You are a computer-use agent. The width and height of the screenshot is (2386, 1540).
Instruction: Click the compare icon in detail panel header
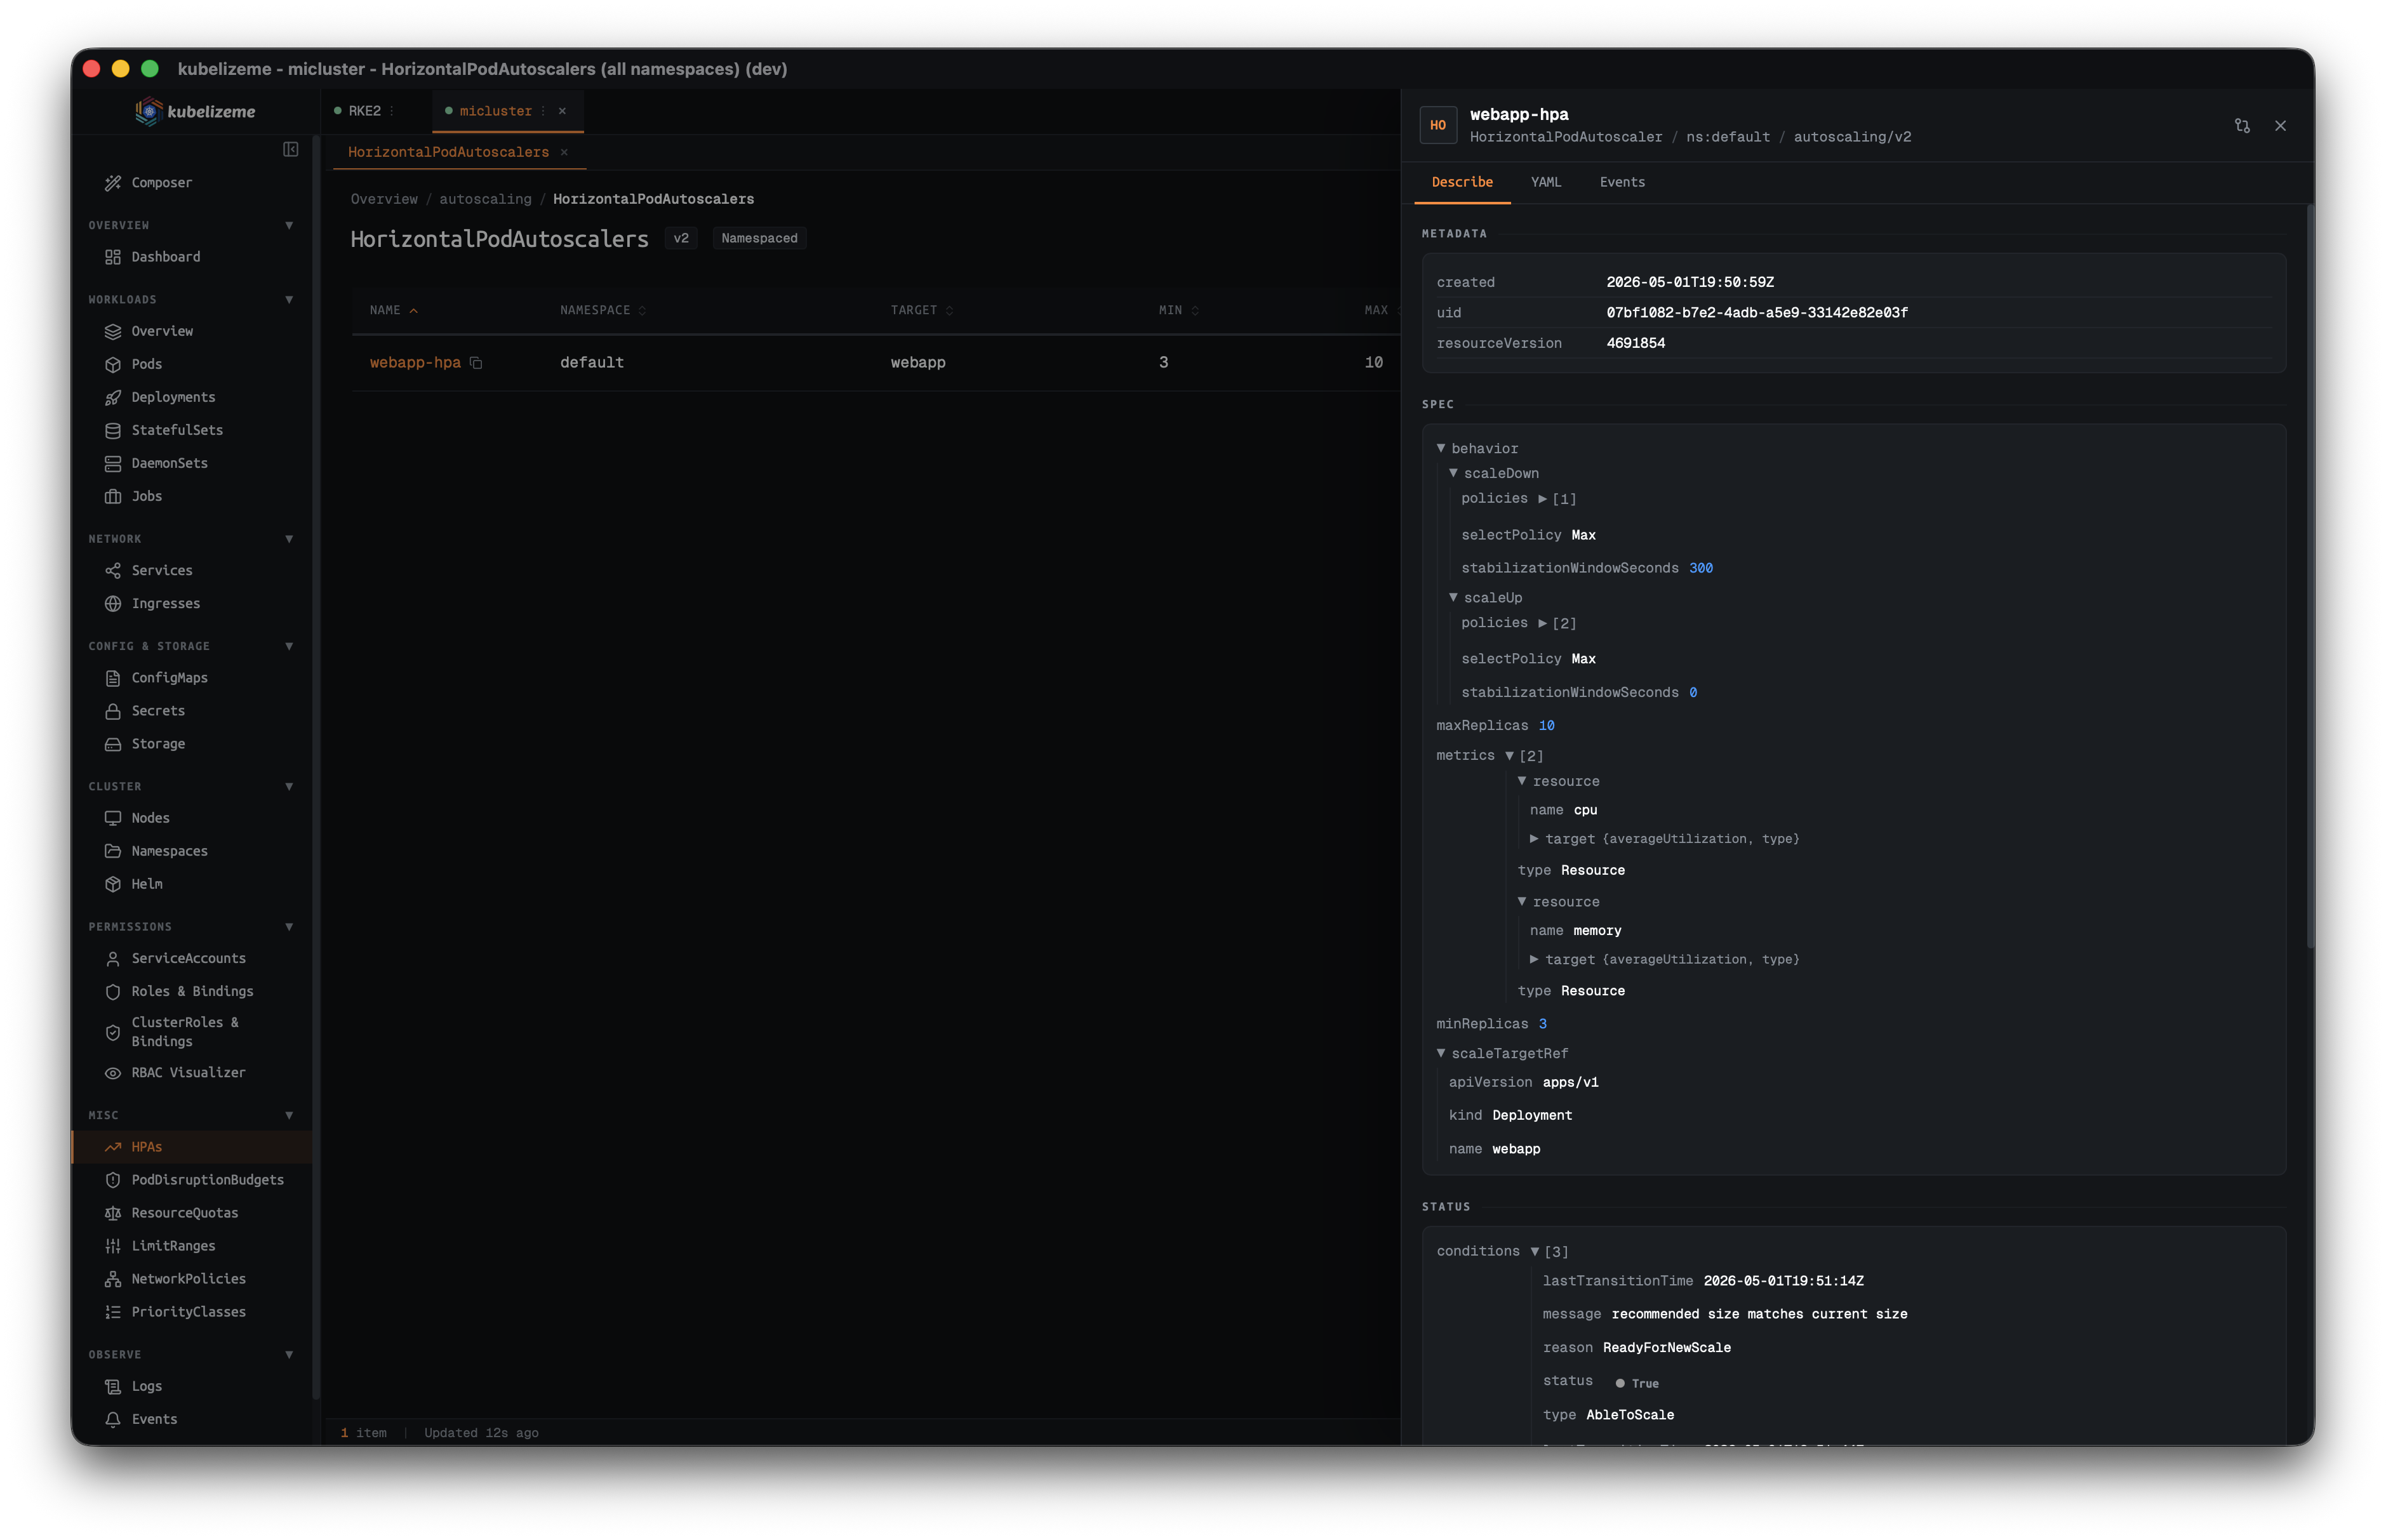point(2242,126)
